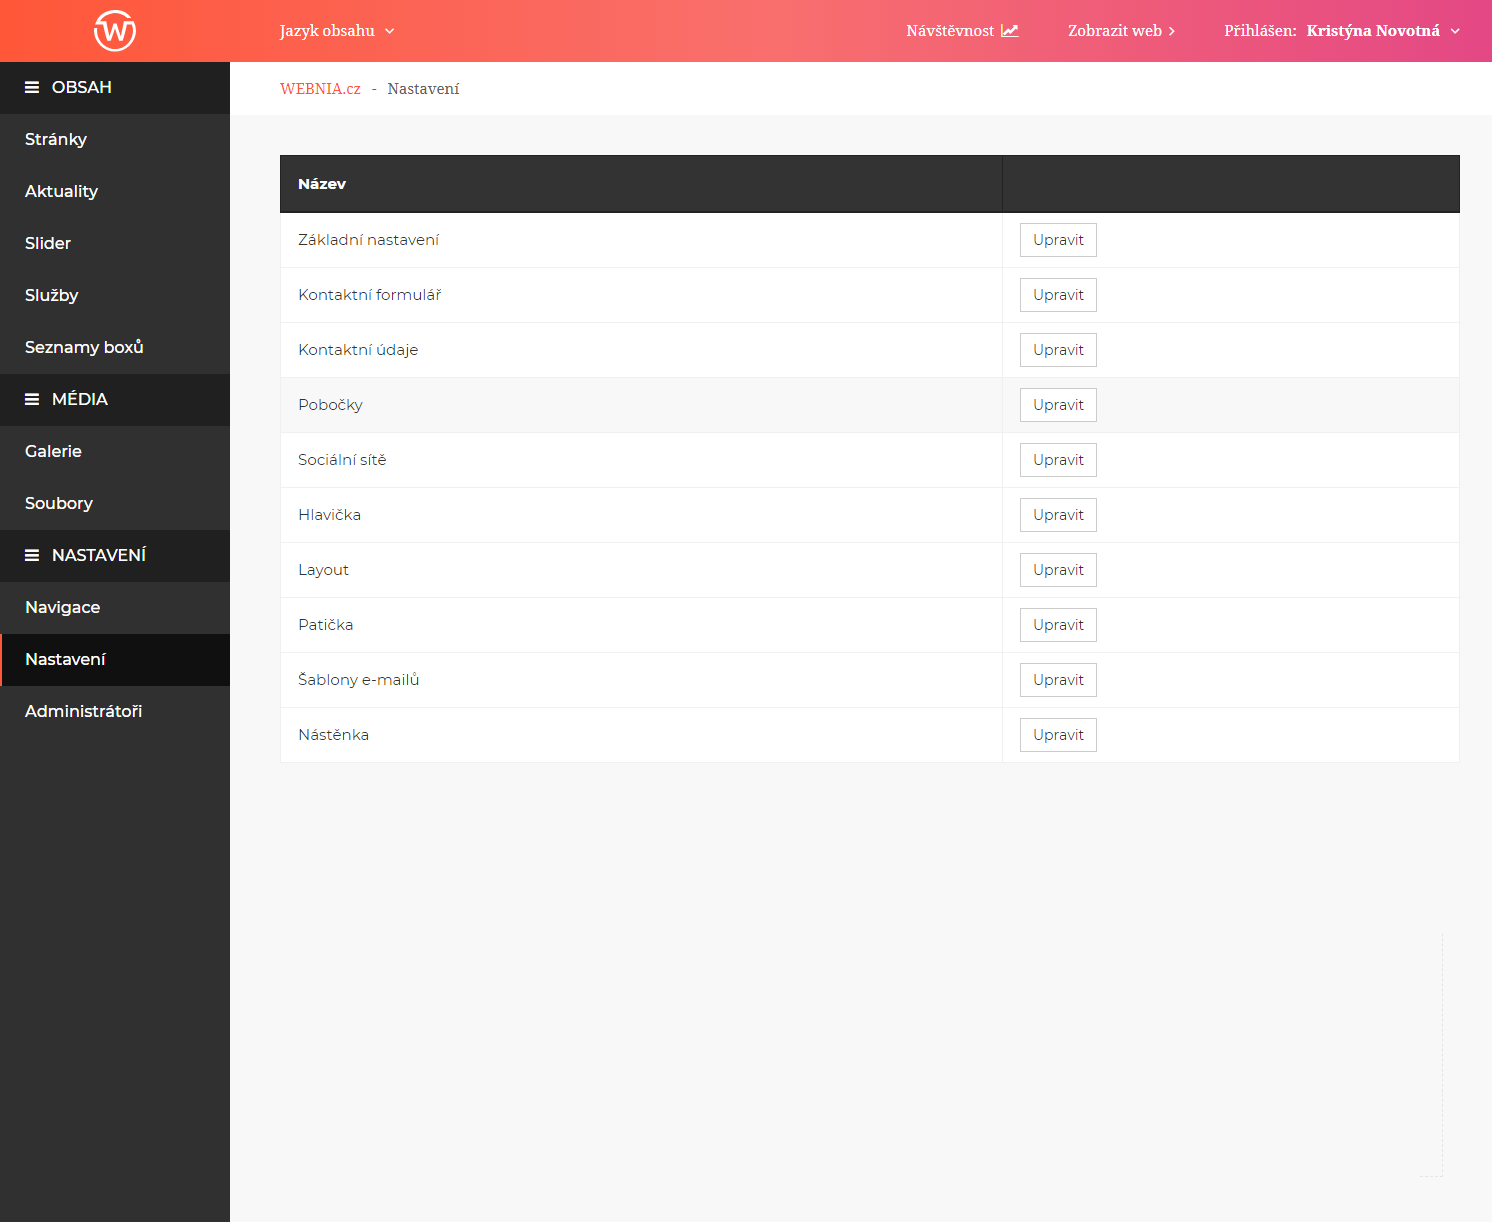This screenshot has height=1222, width=1492.
Task: Click the Nástěnka row text
Action: pos(333,735)
